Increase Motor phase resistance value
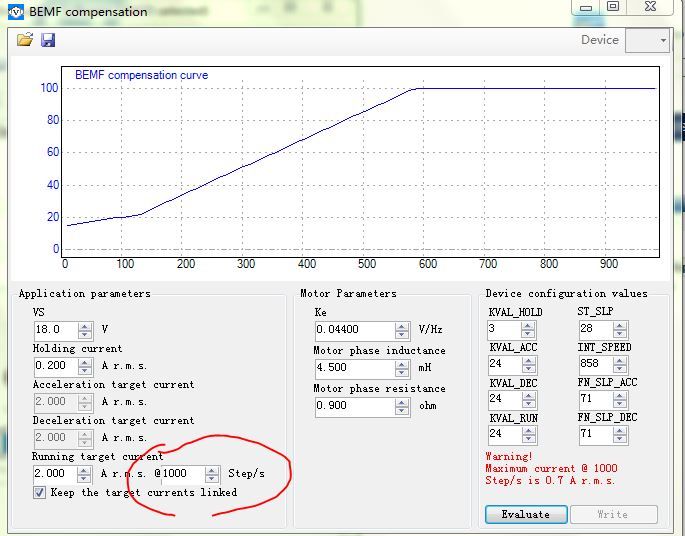 pyautogui.click(x=401, y=402)
